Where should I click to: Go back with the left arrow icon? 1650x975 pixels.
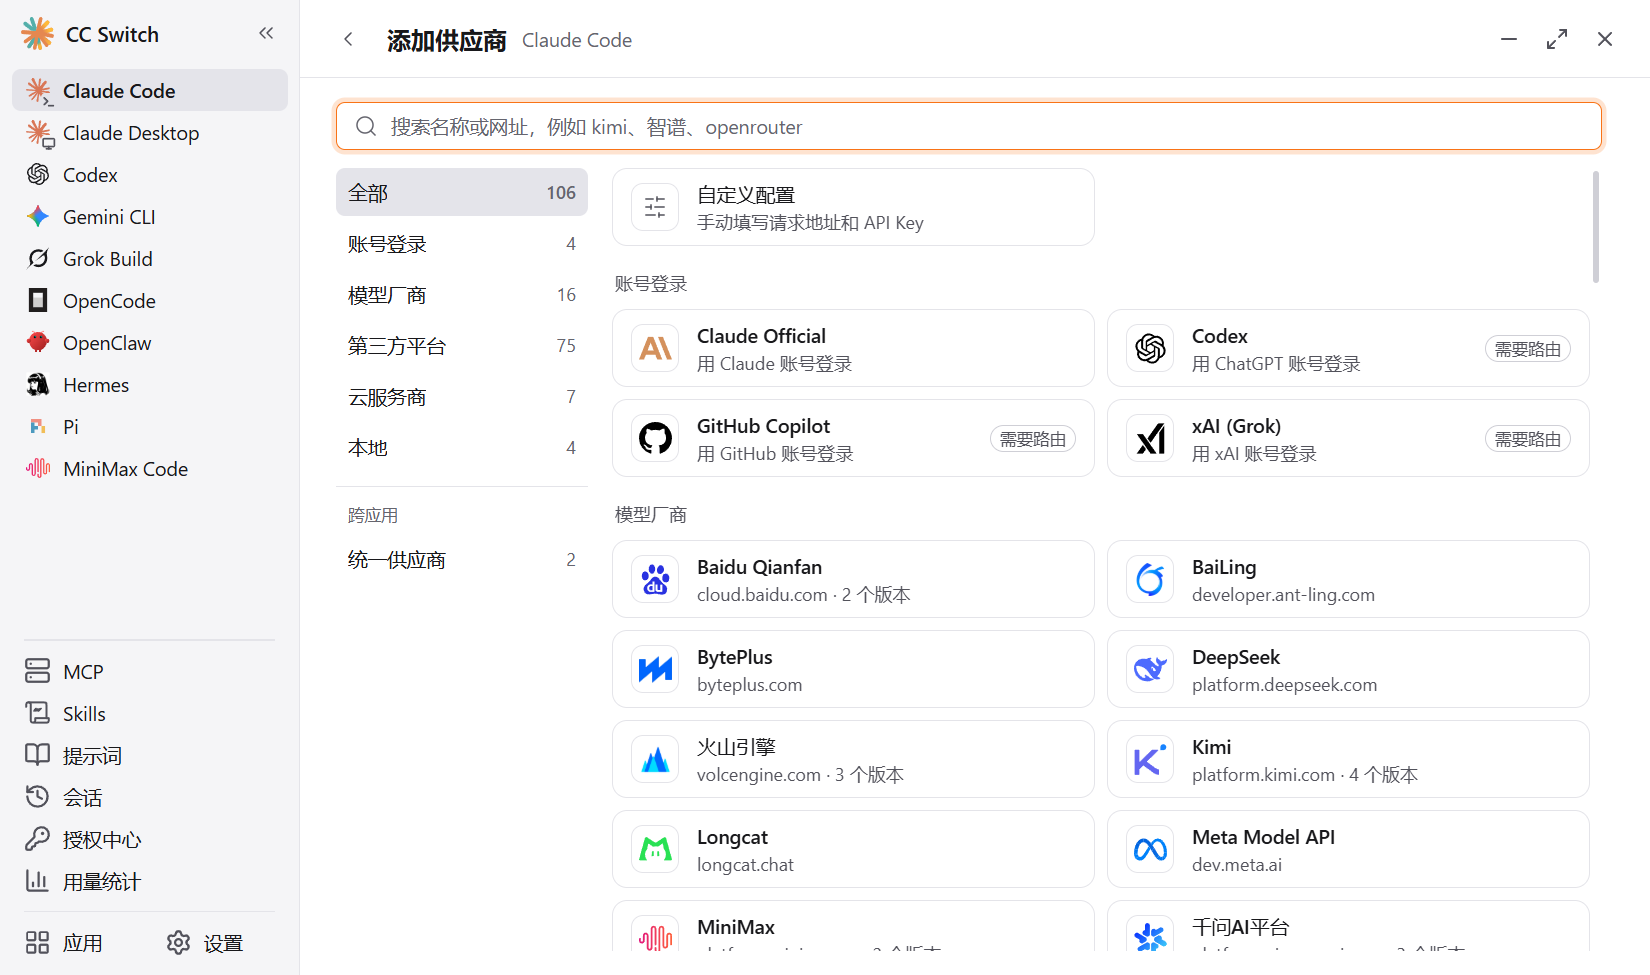click(x=348, y=39)
